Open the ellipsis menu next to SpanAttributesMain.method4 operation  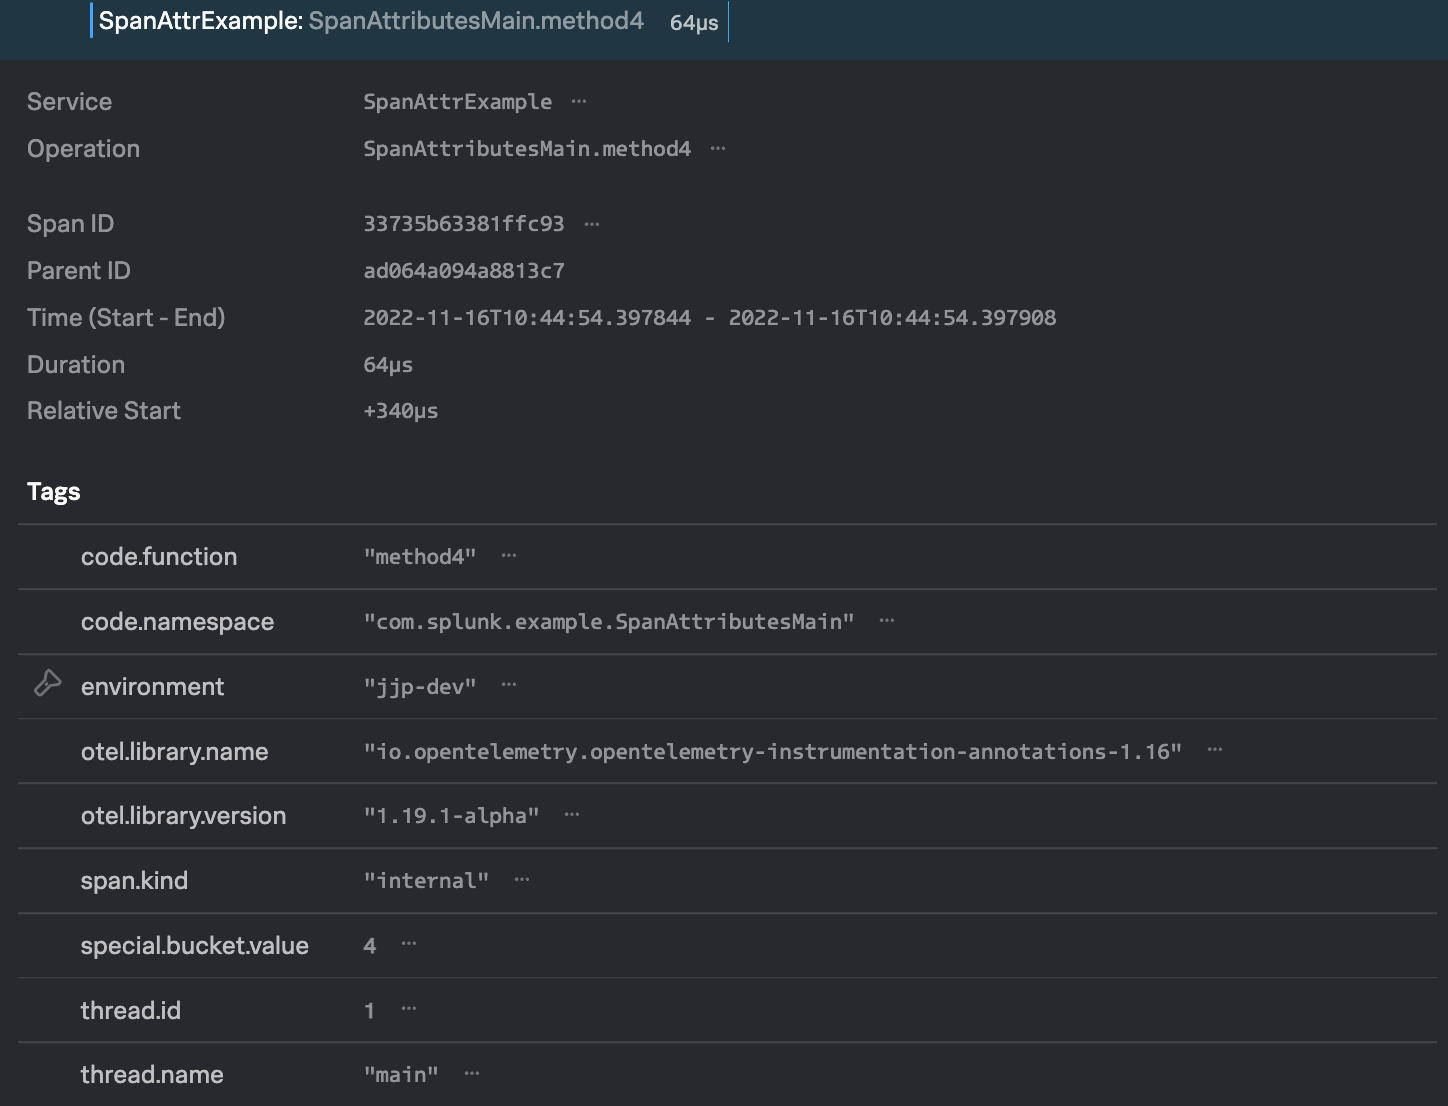(x=718, y=148)
